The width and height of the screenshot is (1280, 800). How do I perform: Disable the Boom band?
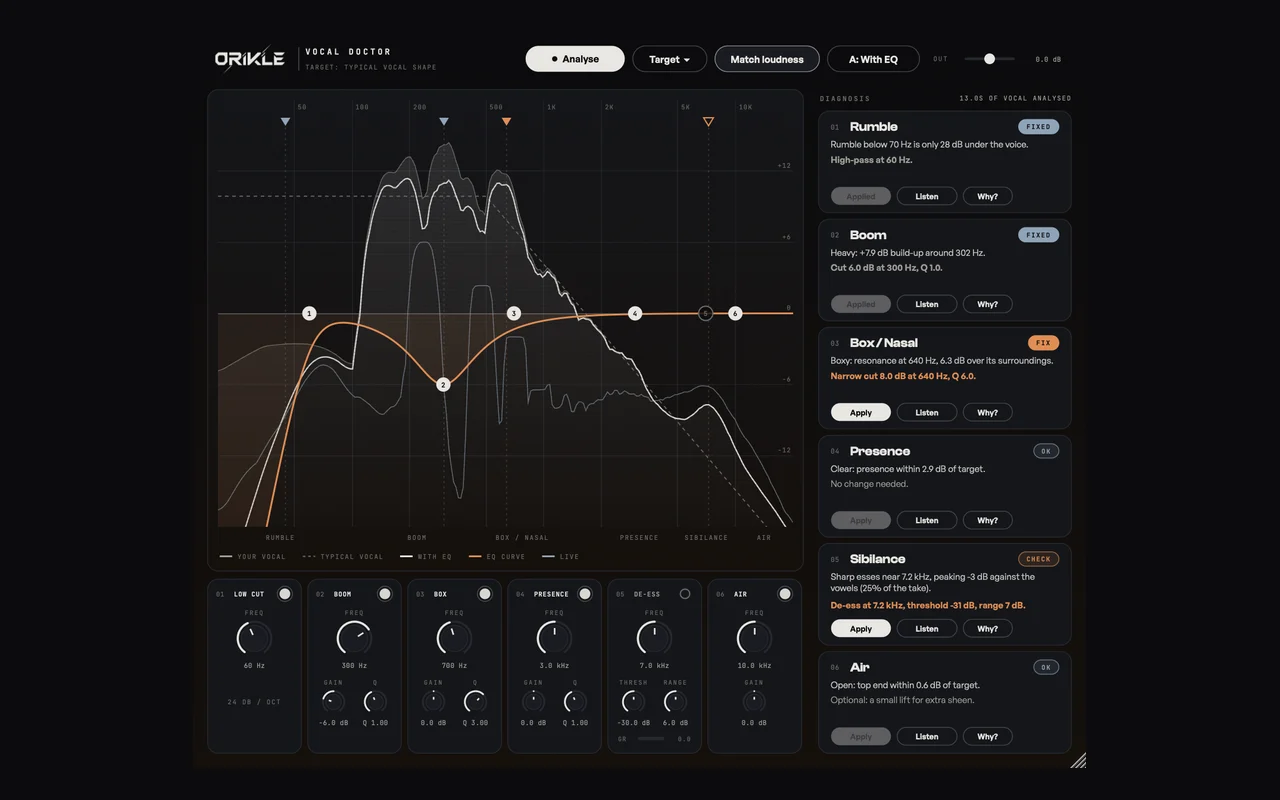pyautogui.click(x=385, y=594)
